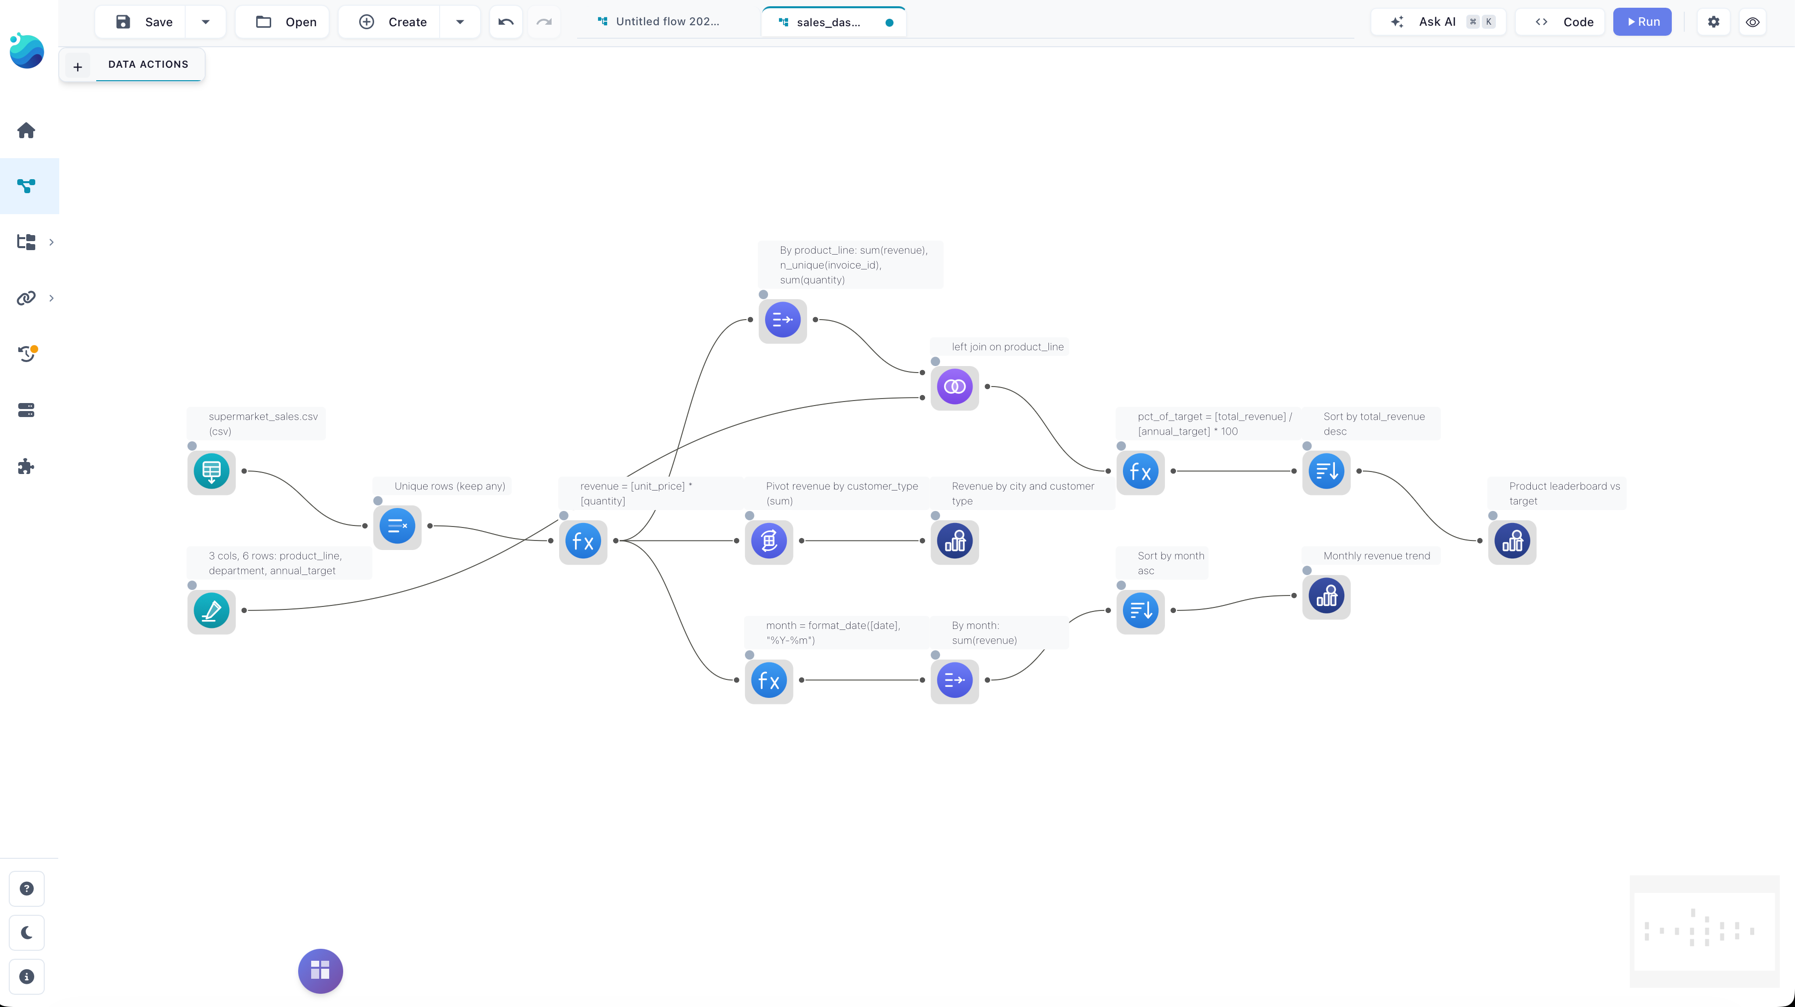Open the file catalog sidebar icon
The width and height of the screenshot is (1795, 1007).
(x=26, y=242)
